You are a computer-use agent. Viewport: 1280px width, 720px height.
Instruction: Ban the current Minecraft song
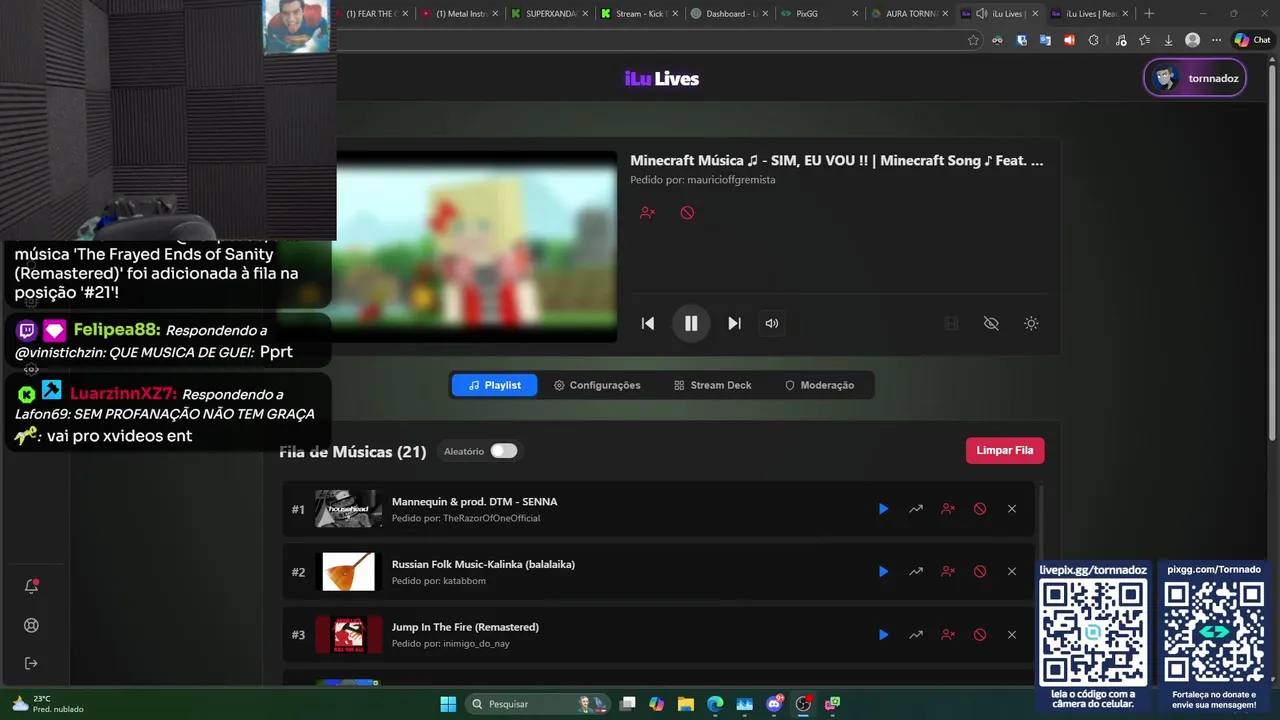click(x=687, y=213)
